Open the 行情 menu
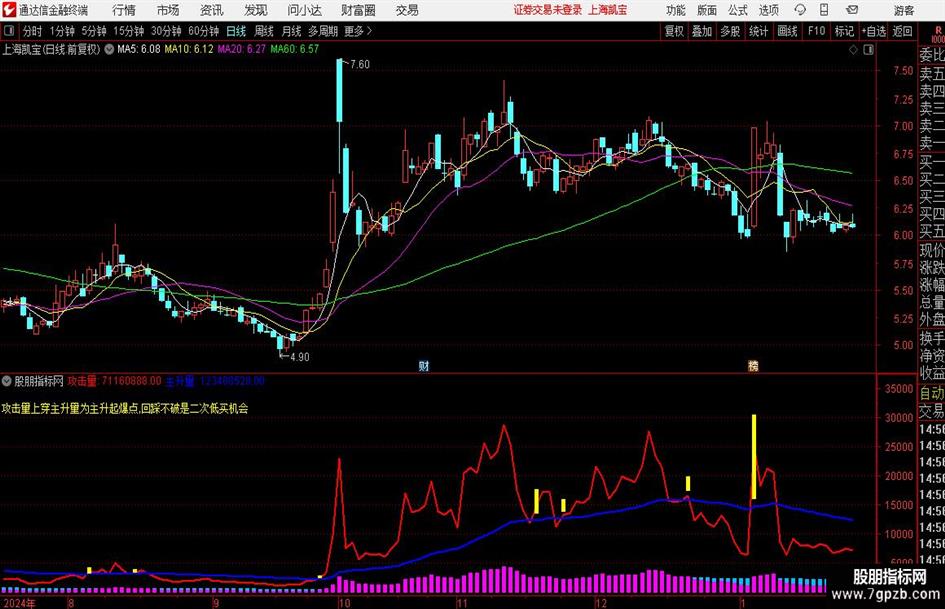945x609 pixels. tap(124, 10)
